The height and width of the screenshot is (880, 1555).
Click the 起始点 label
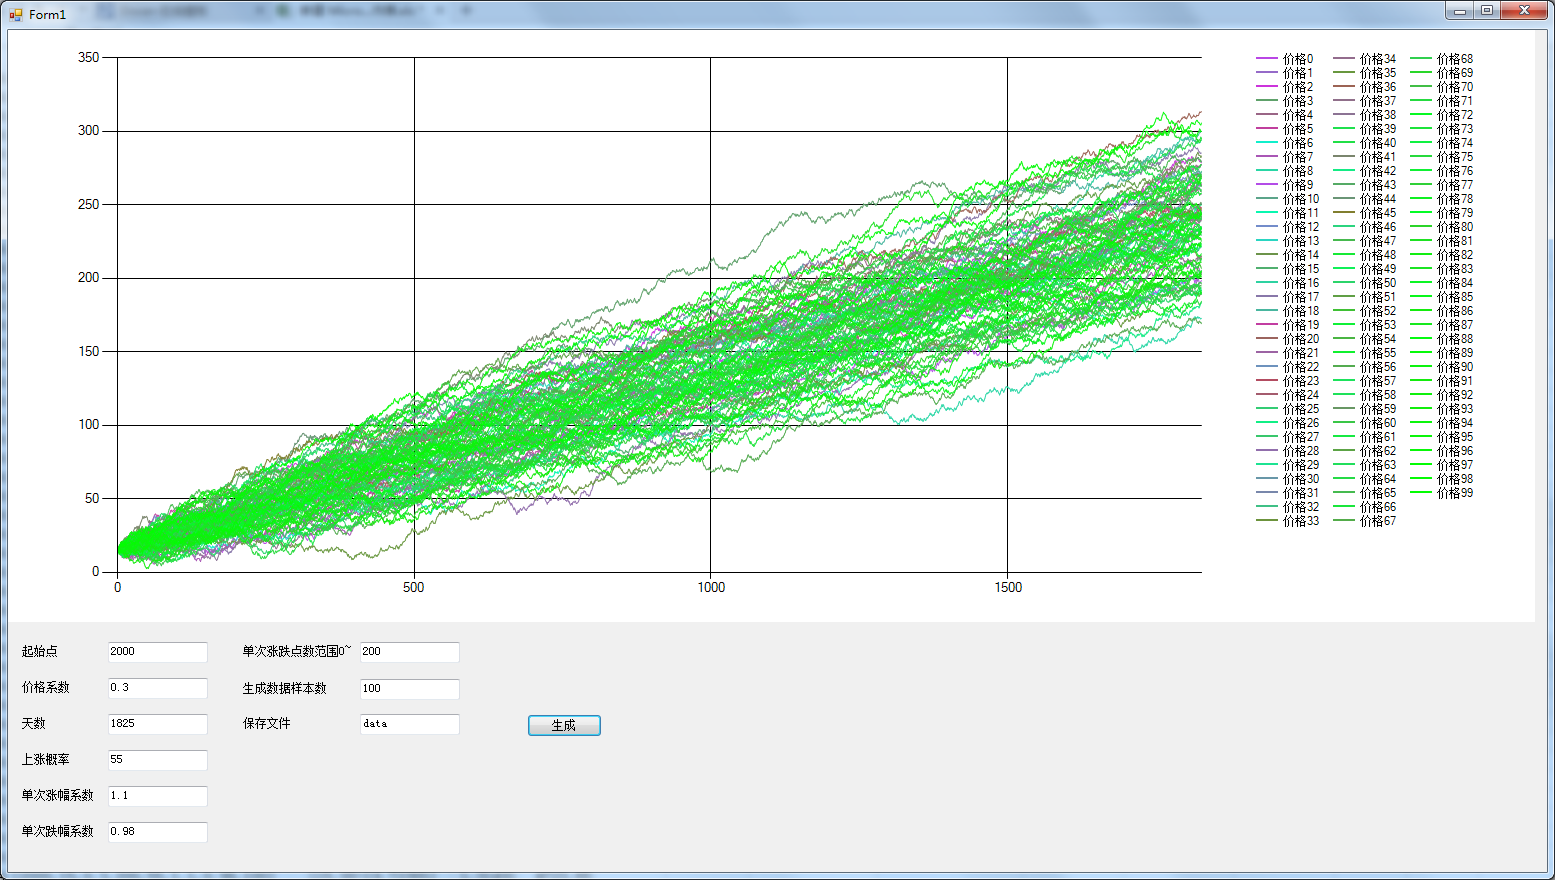(40, 651)
